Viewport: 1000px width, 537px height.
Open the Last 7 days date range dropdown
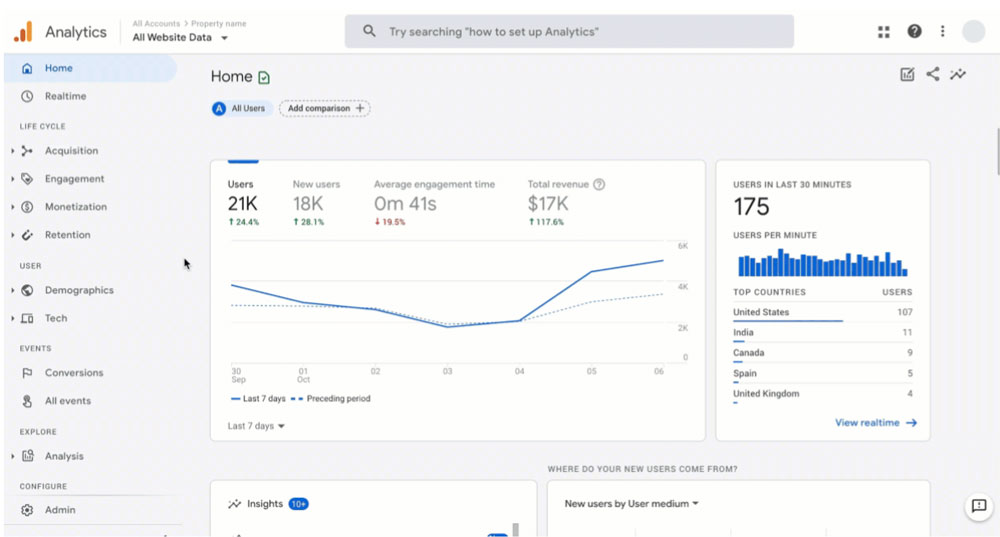[x=256, y=426]
